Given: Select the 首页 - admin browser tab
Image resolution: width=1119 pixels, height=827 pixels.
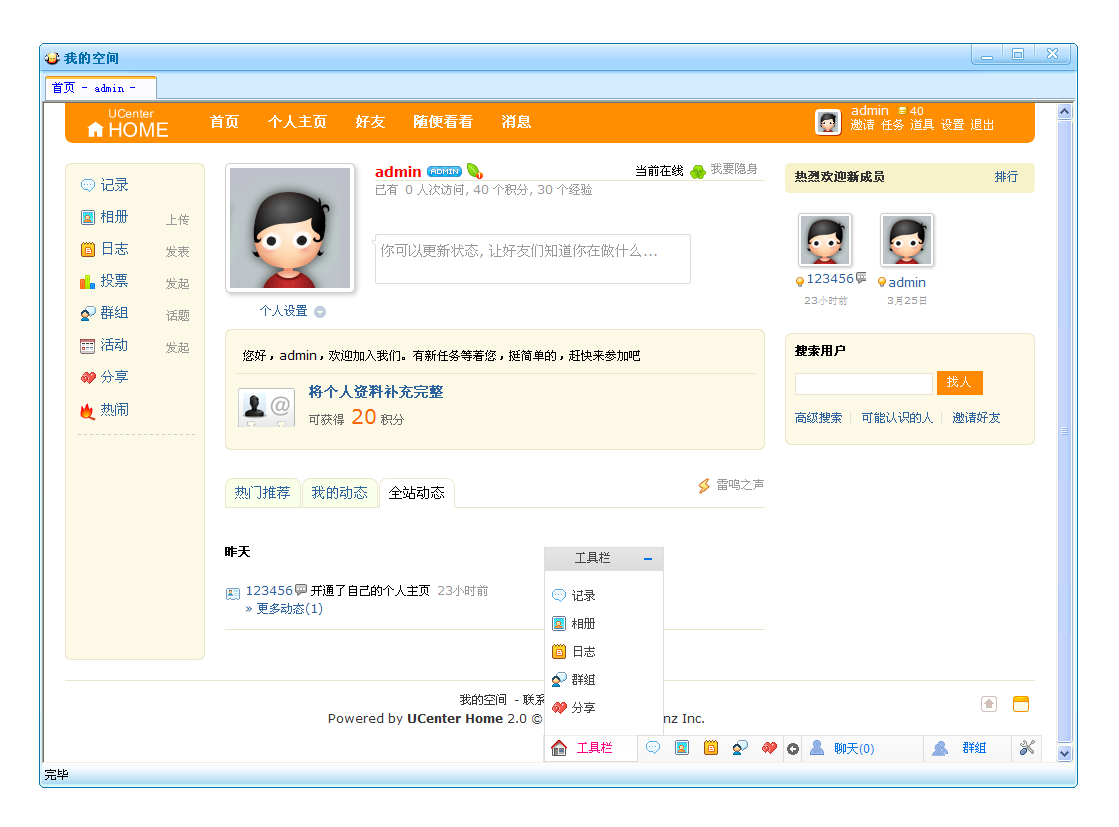Looking at the screenshot, I should point(100,88).
